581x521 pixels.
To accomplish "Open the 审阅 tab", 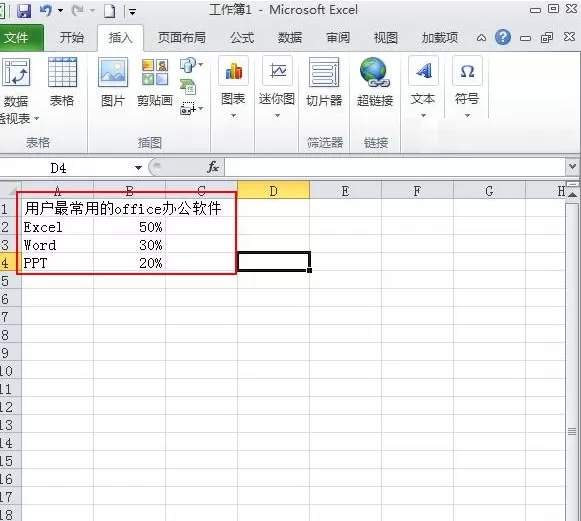I will pyautogui.click(x=338, y=37).
